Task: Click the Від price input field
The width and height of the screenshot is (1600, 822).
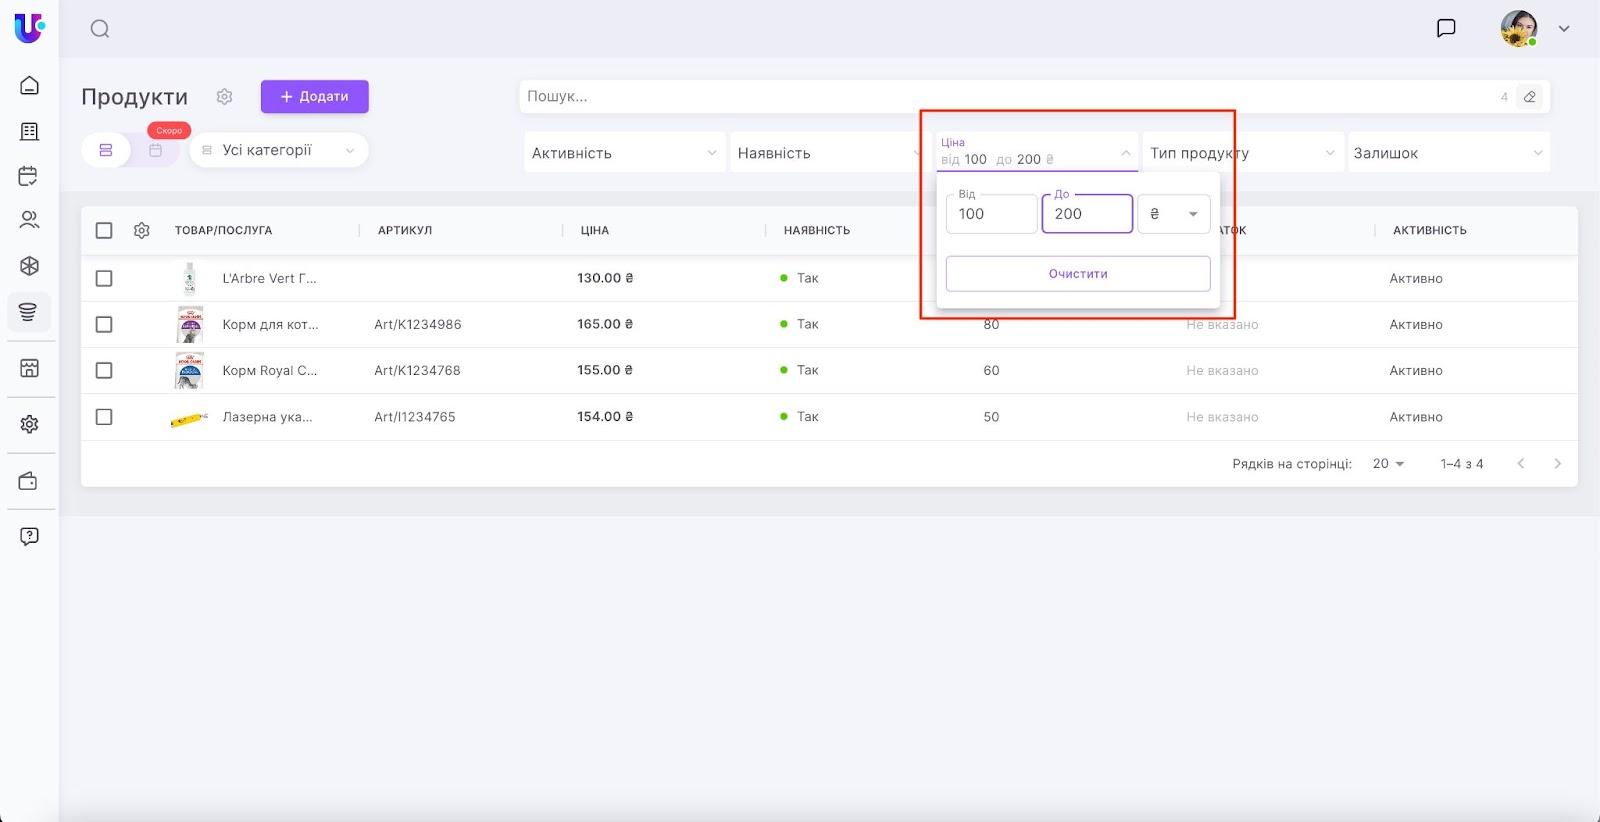Action: click(991, 214)
